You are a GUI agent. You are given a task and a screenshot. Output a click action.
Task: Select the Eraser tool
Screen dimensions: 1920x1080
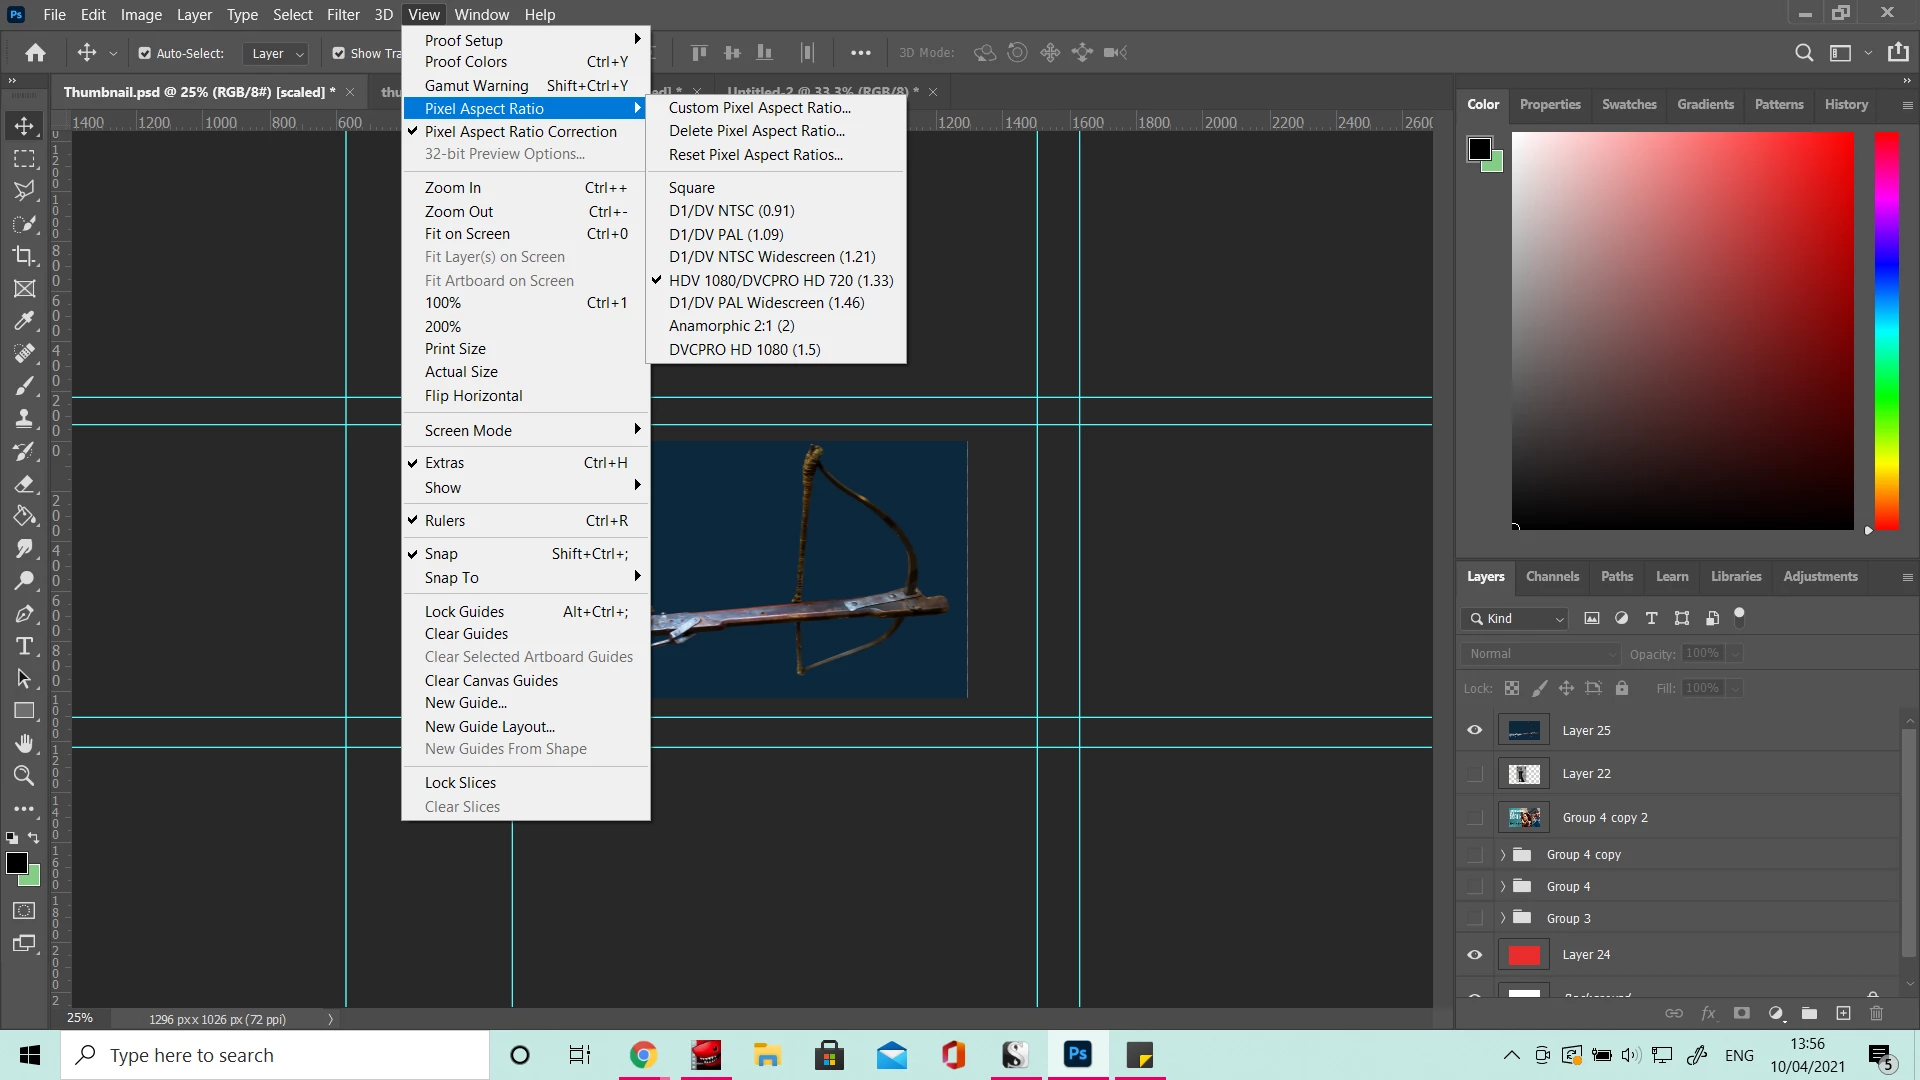(24, 484)
